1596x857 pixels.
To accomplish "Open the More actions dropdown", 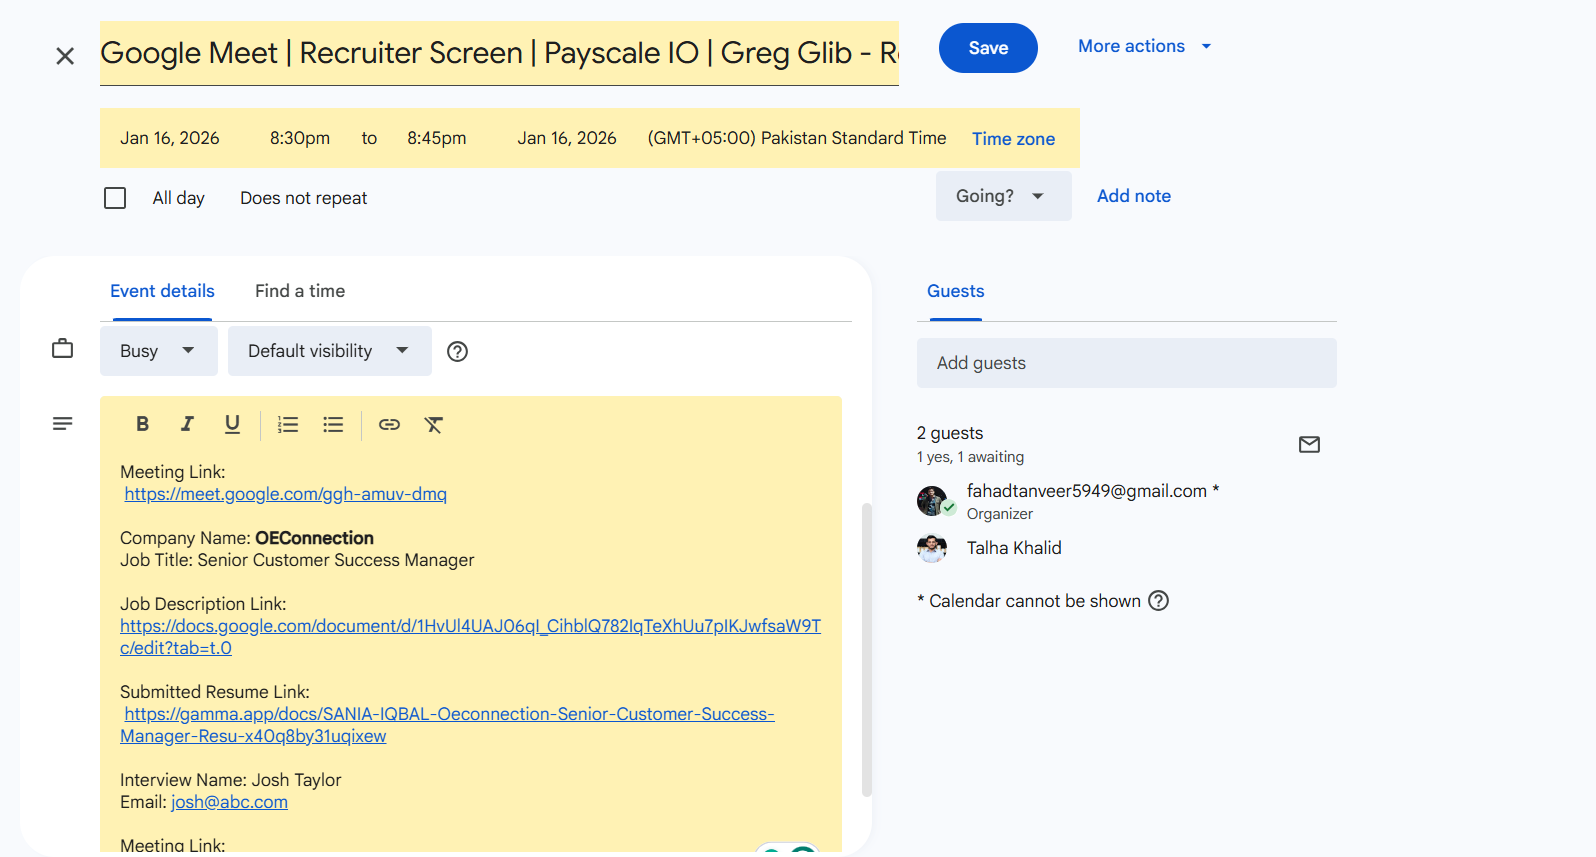I will [1144, 46].
